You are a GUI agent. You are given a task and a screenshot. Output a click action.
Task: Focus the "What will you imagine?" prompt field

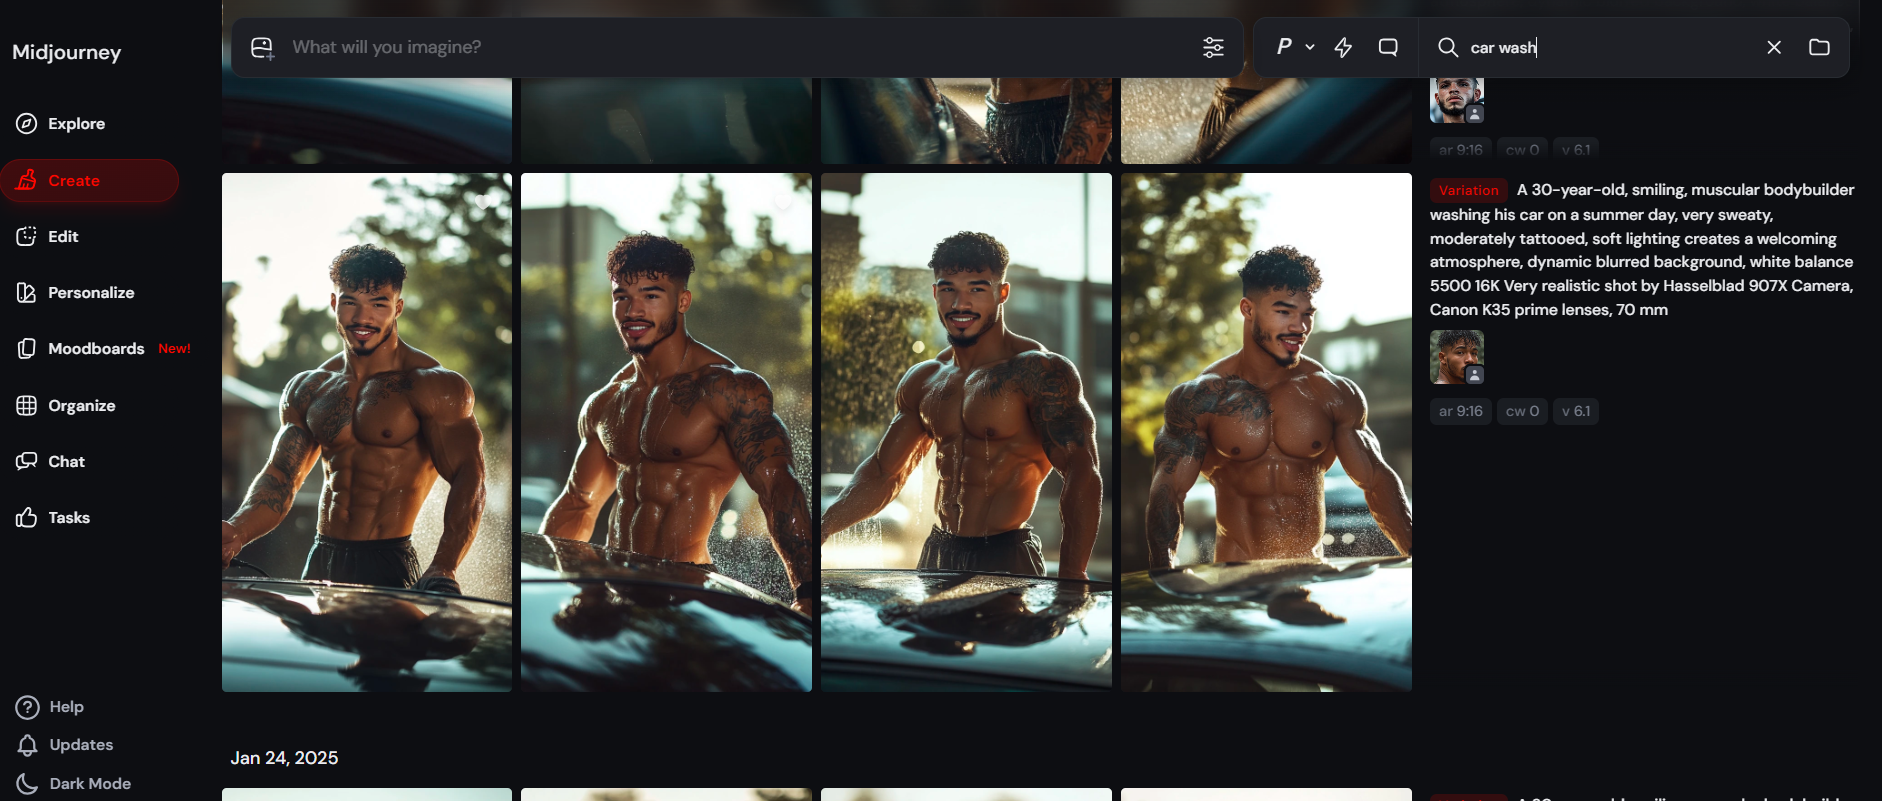(738, 47)
